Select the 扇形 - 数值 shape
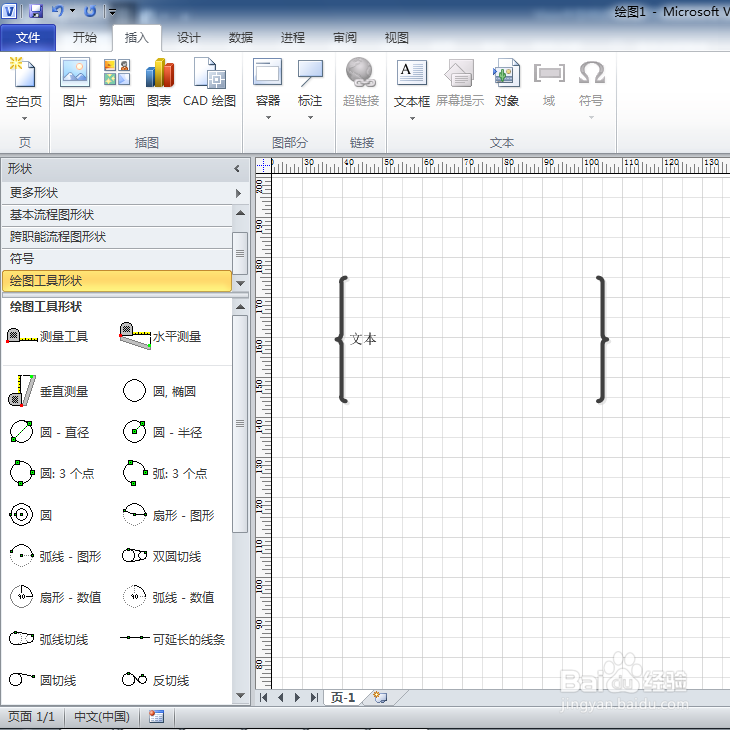The width and height of the screenshot is (730, 730). pos(56,597)
